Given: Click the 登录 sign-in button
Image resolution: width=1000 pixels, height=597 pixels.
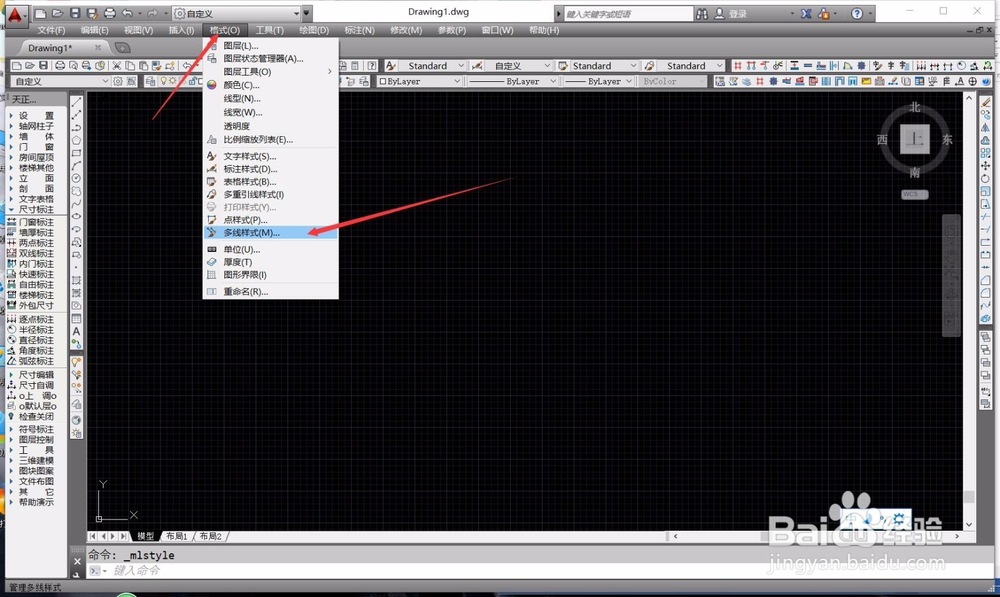Looking at the screenshot, I should pyautogui.click(x=732, y=13).
